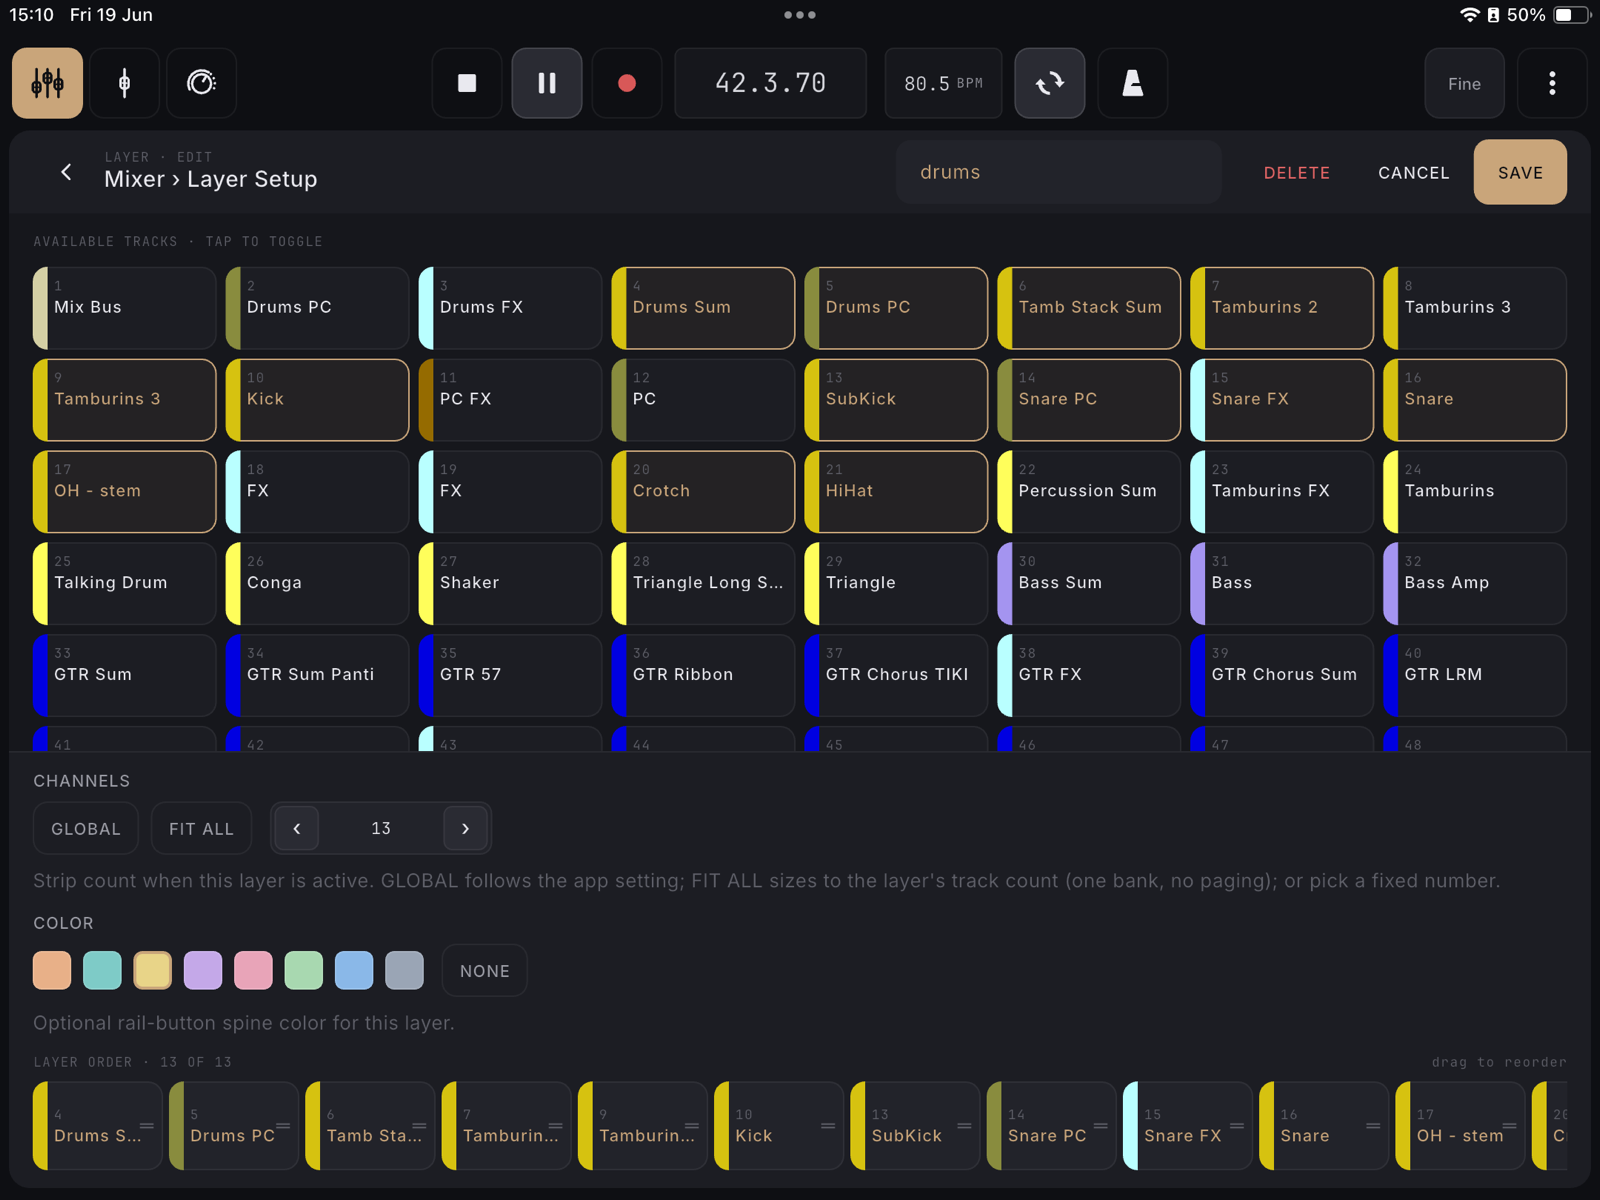Select GLOBAL channel mode
This screenshot has height=1200, width=1600.
click(86, 828)
